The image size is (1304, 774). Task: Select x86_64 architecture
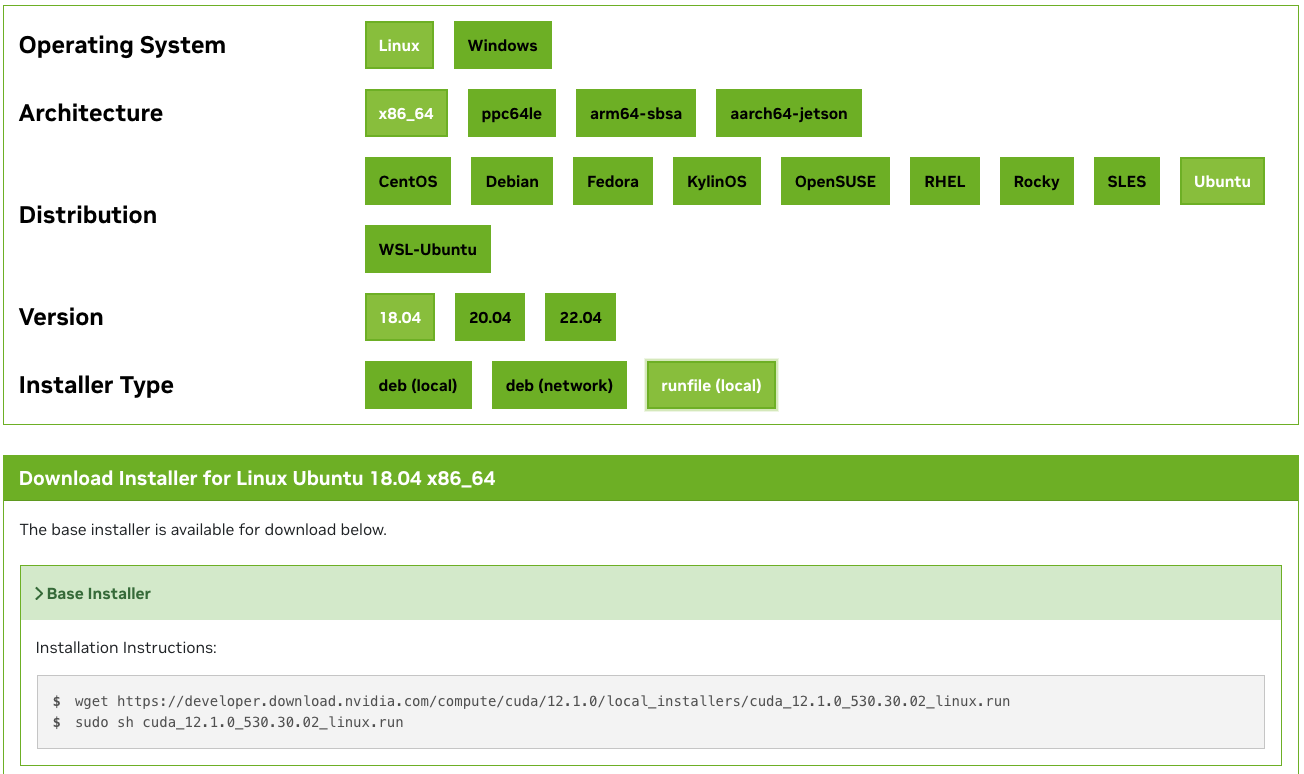406,113
